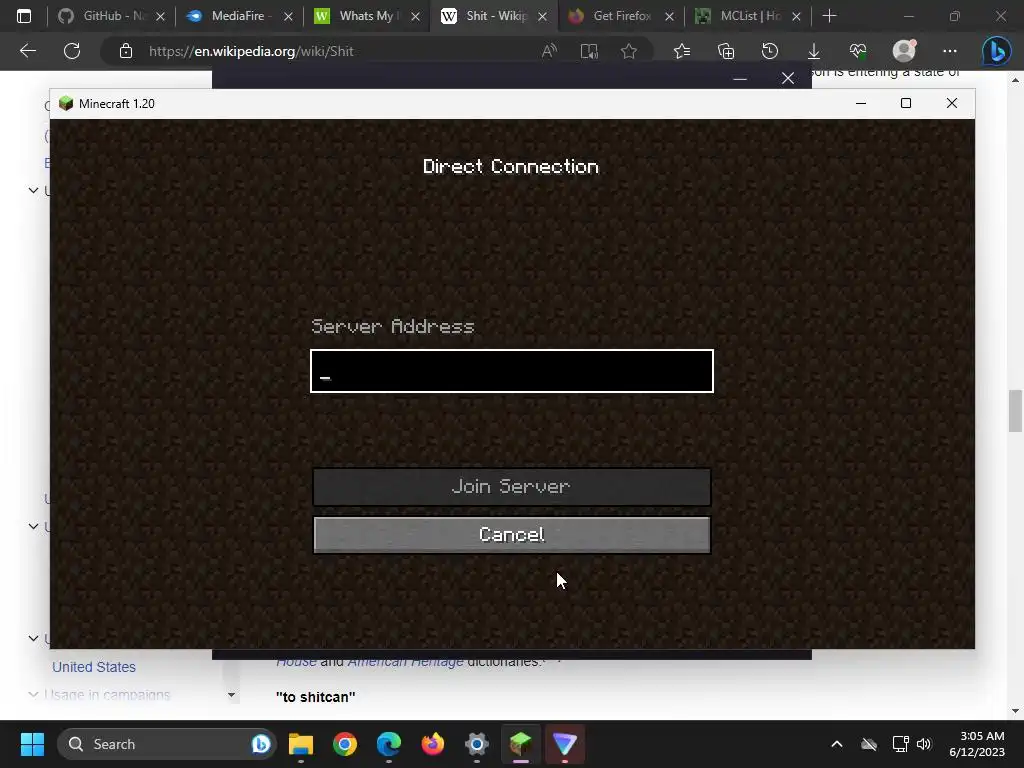Close the MediaFire tab

(x=288, y=16)
